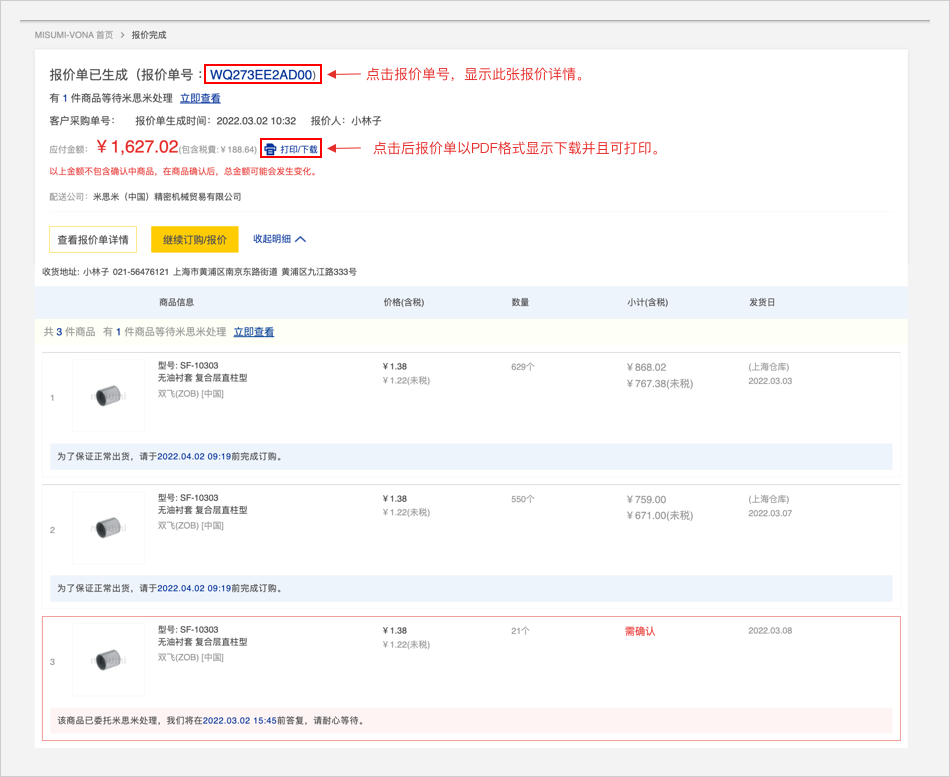The height and width of the screenshot is (777, 950).
Task: Click the 商品信息 column header
Action: [176, 302]
